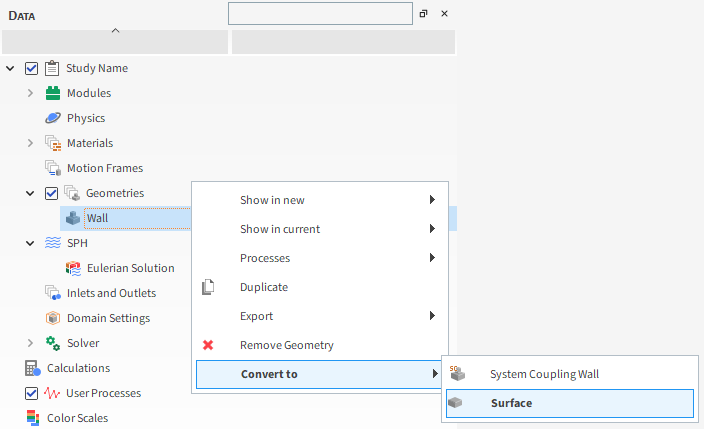704x429 pixels.
Task: Click the Study Name clipboard icon
Action: 52,68
